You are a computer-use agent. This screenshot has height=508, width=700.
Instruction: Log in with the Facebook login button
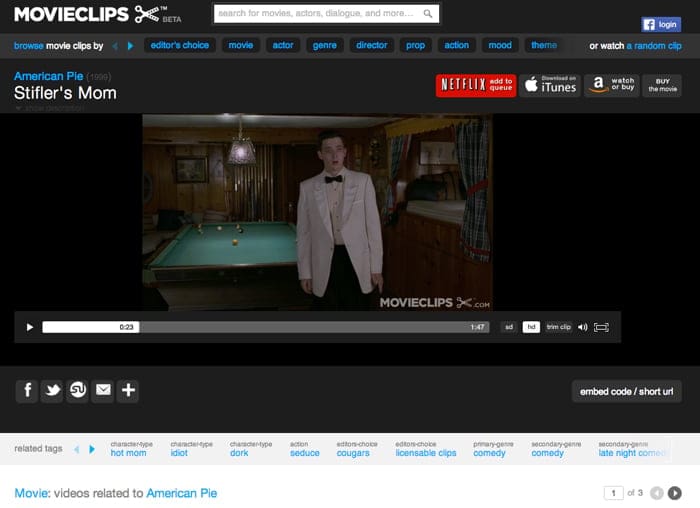click(661, 25)
